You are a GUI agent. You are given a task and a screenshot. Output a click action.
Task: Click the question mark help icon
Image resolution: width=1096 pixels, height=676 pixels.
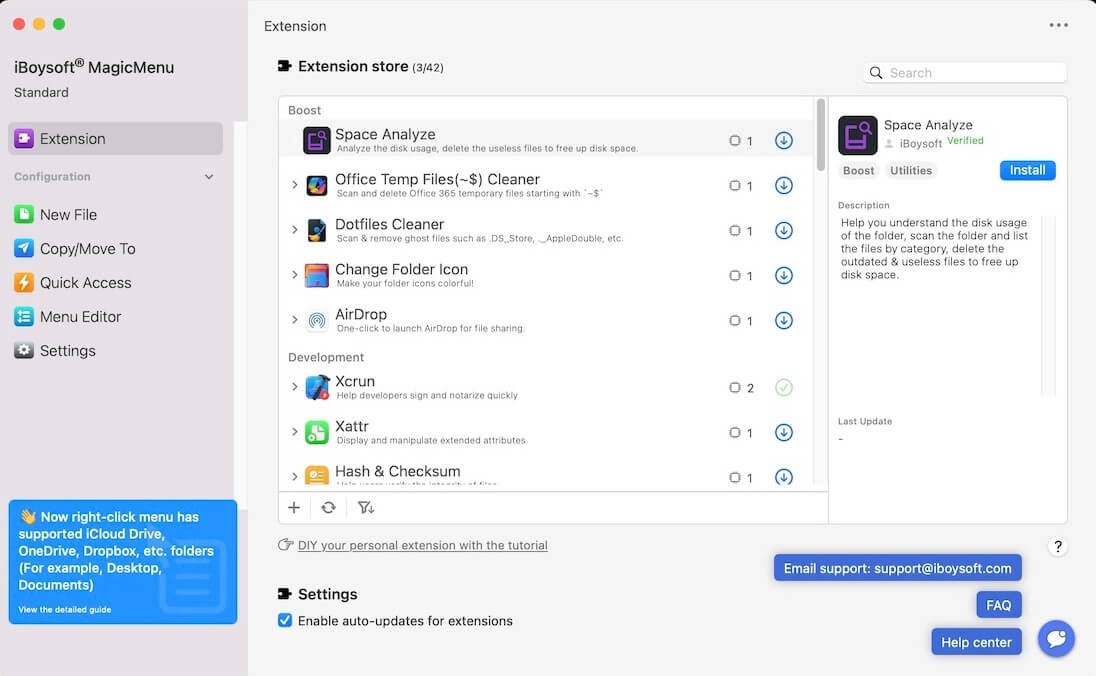[x=1058, y=547]
